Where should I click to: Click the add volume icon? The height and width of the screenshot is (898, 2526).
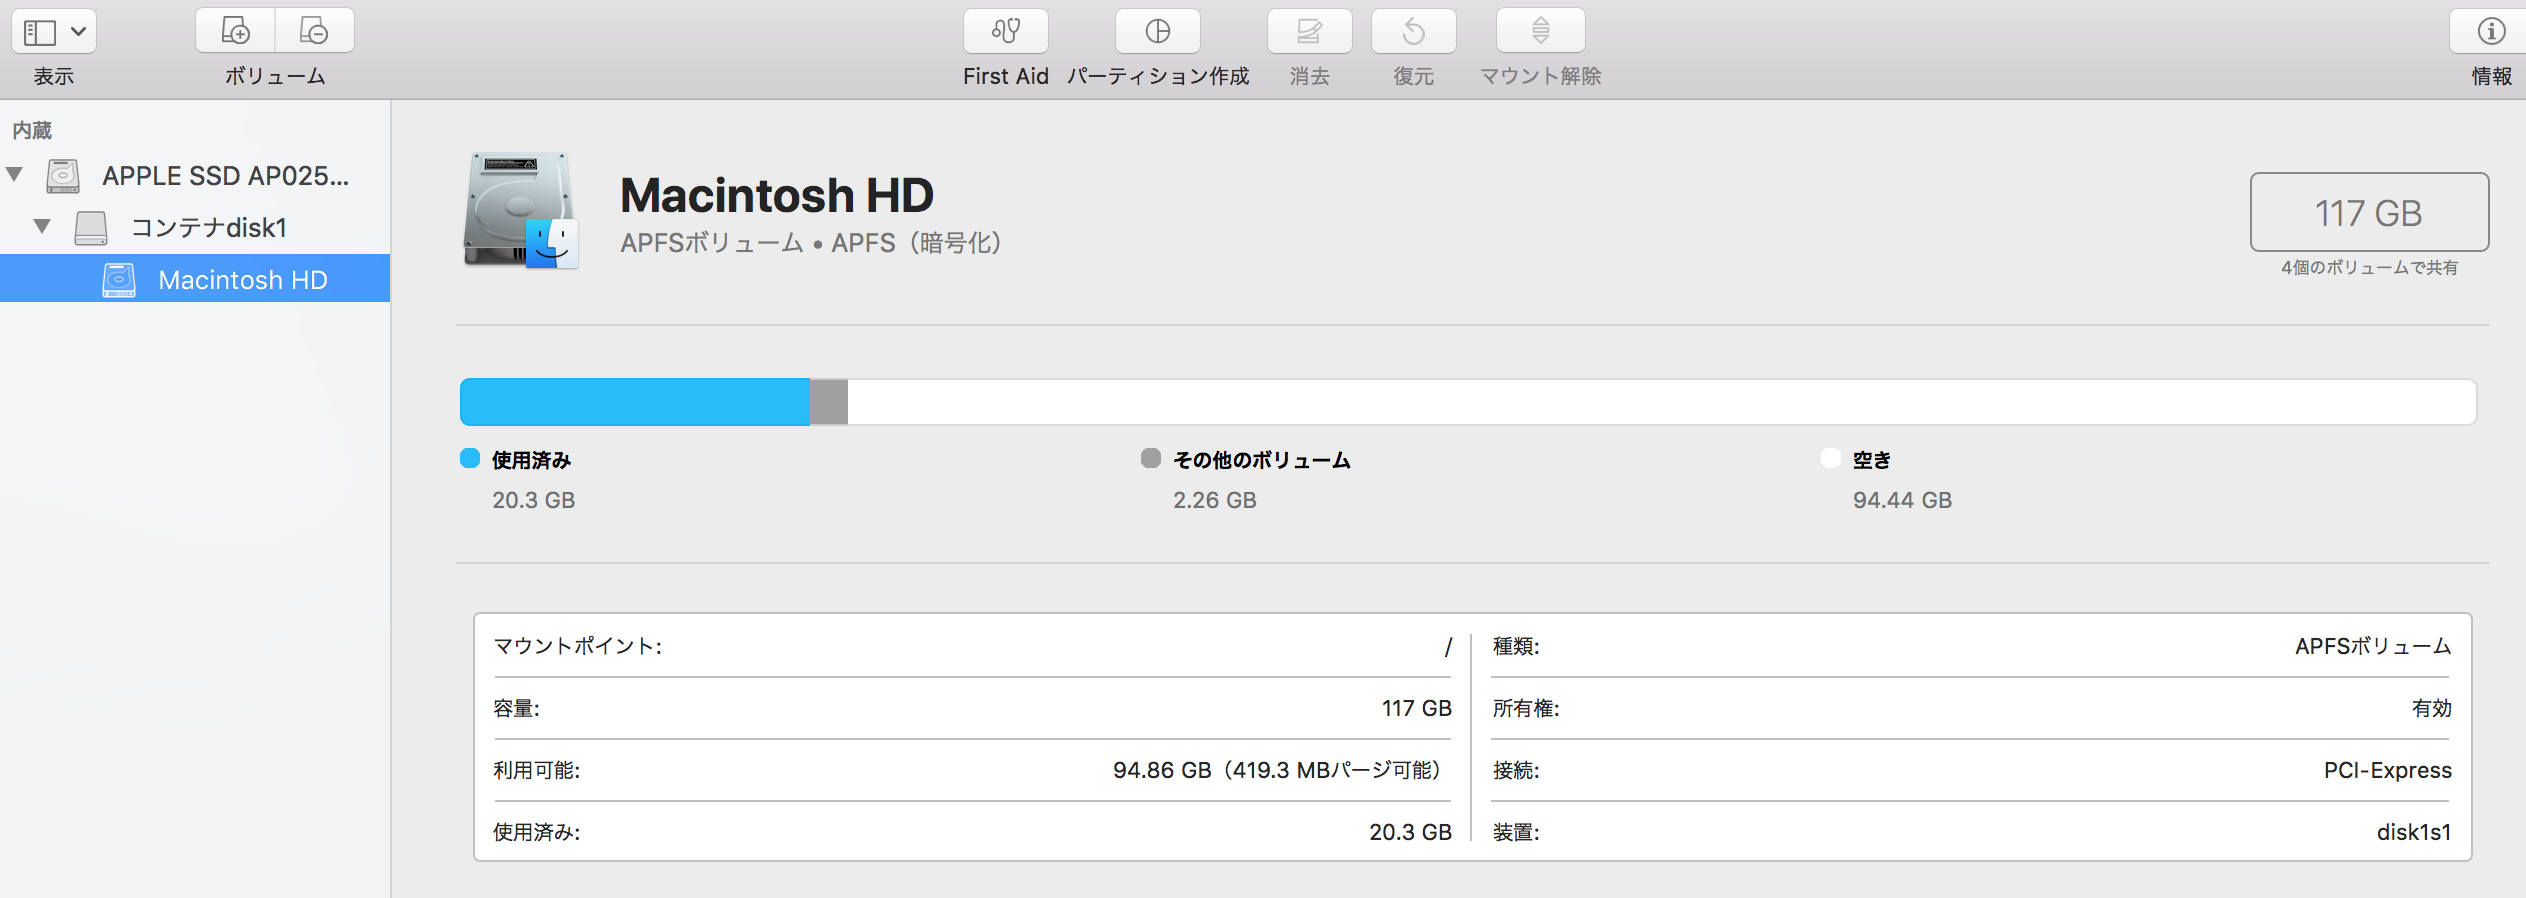tap(235, 31)
